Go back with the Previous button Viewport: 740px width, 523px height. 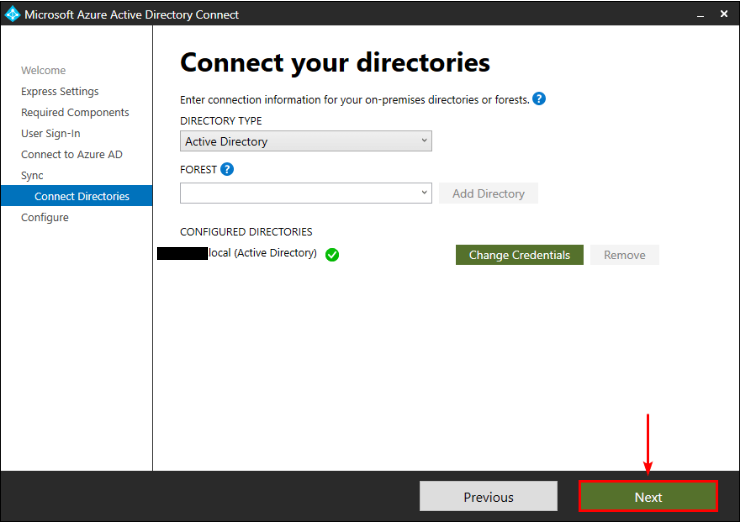coord(488,497)
